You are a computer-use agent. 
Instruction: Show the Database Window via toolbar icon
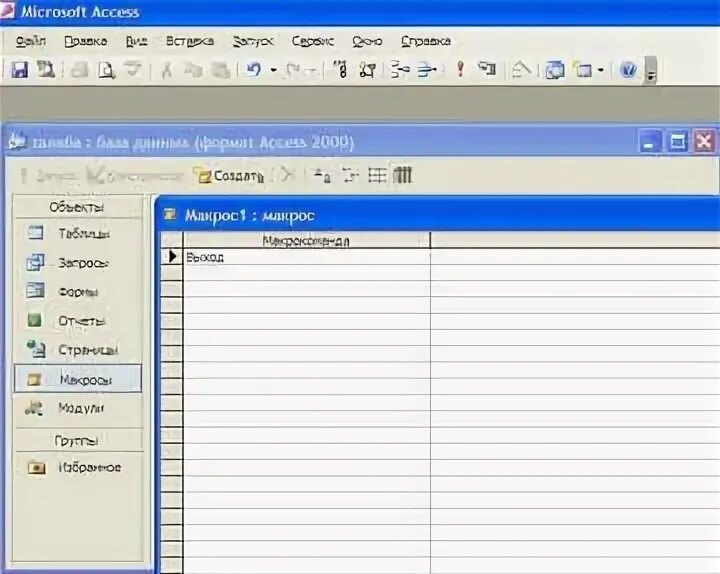tap(555, 70)
